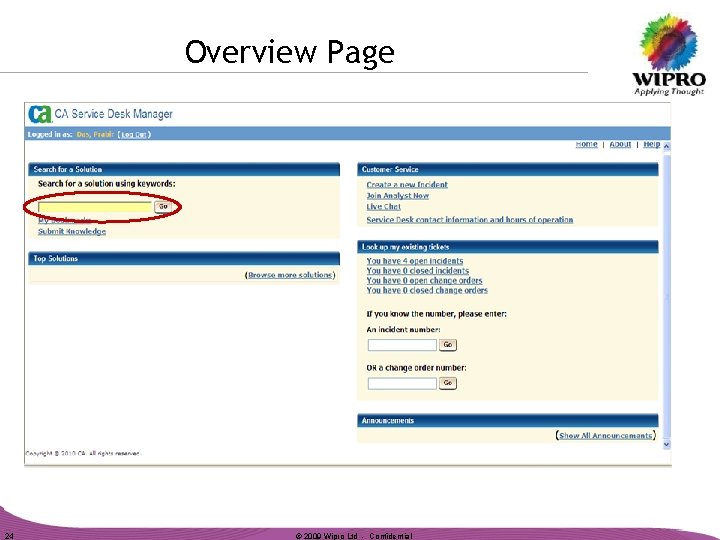Screen dimensions: 720x540
Task: View your 0 open change orders
Action: pos(424,280)
